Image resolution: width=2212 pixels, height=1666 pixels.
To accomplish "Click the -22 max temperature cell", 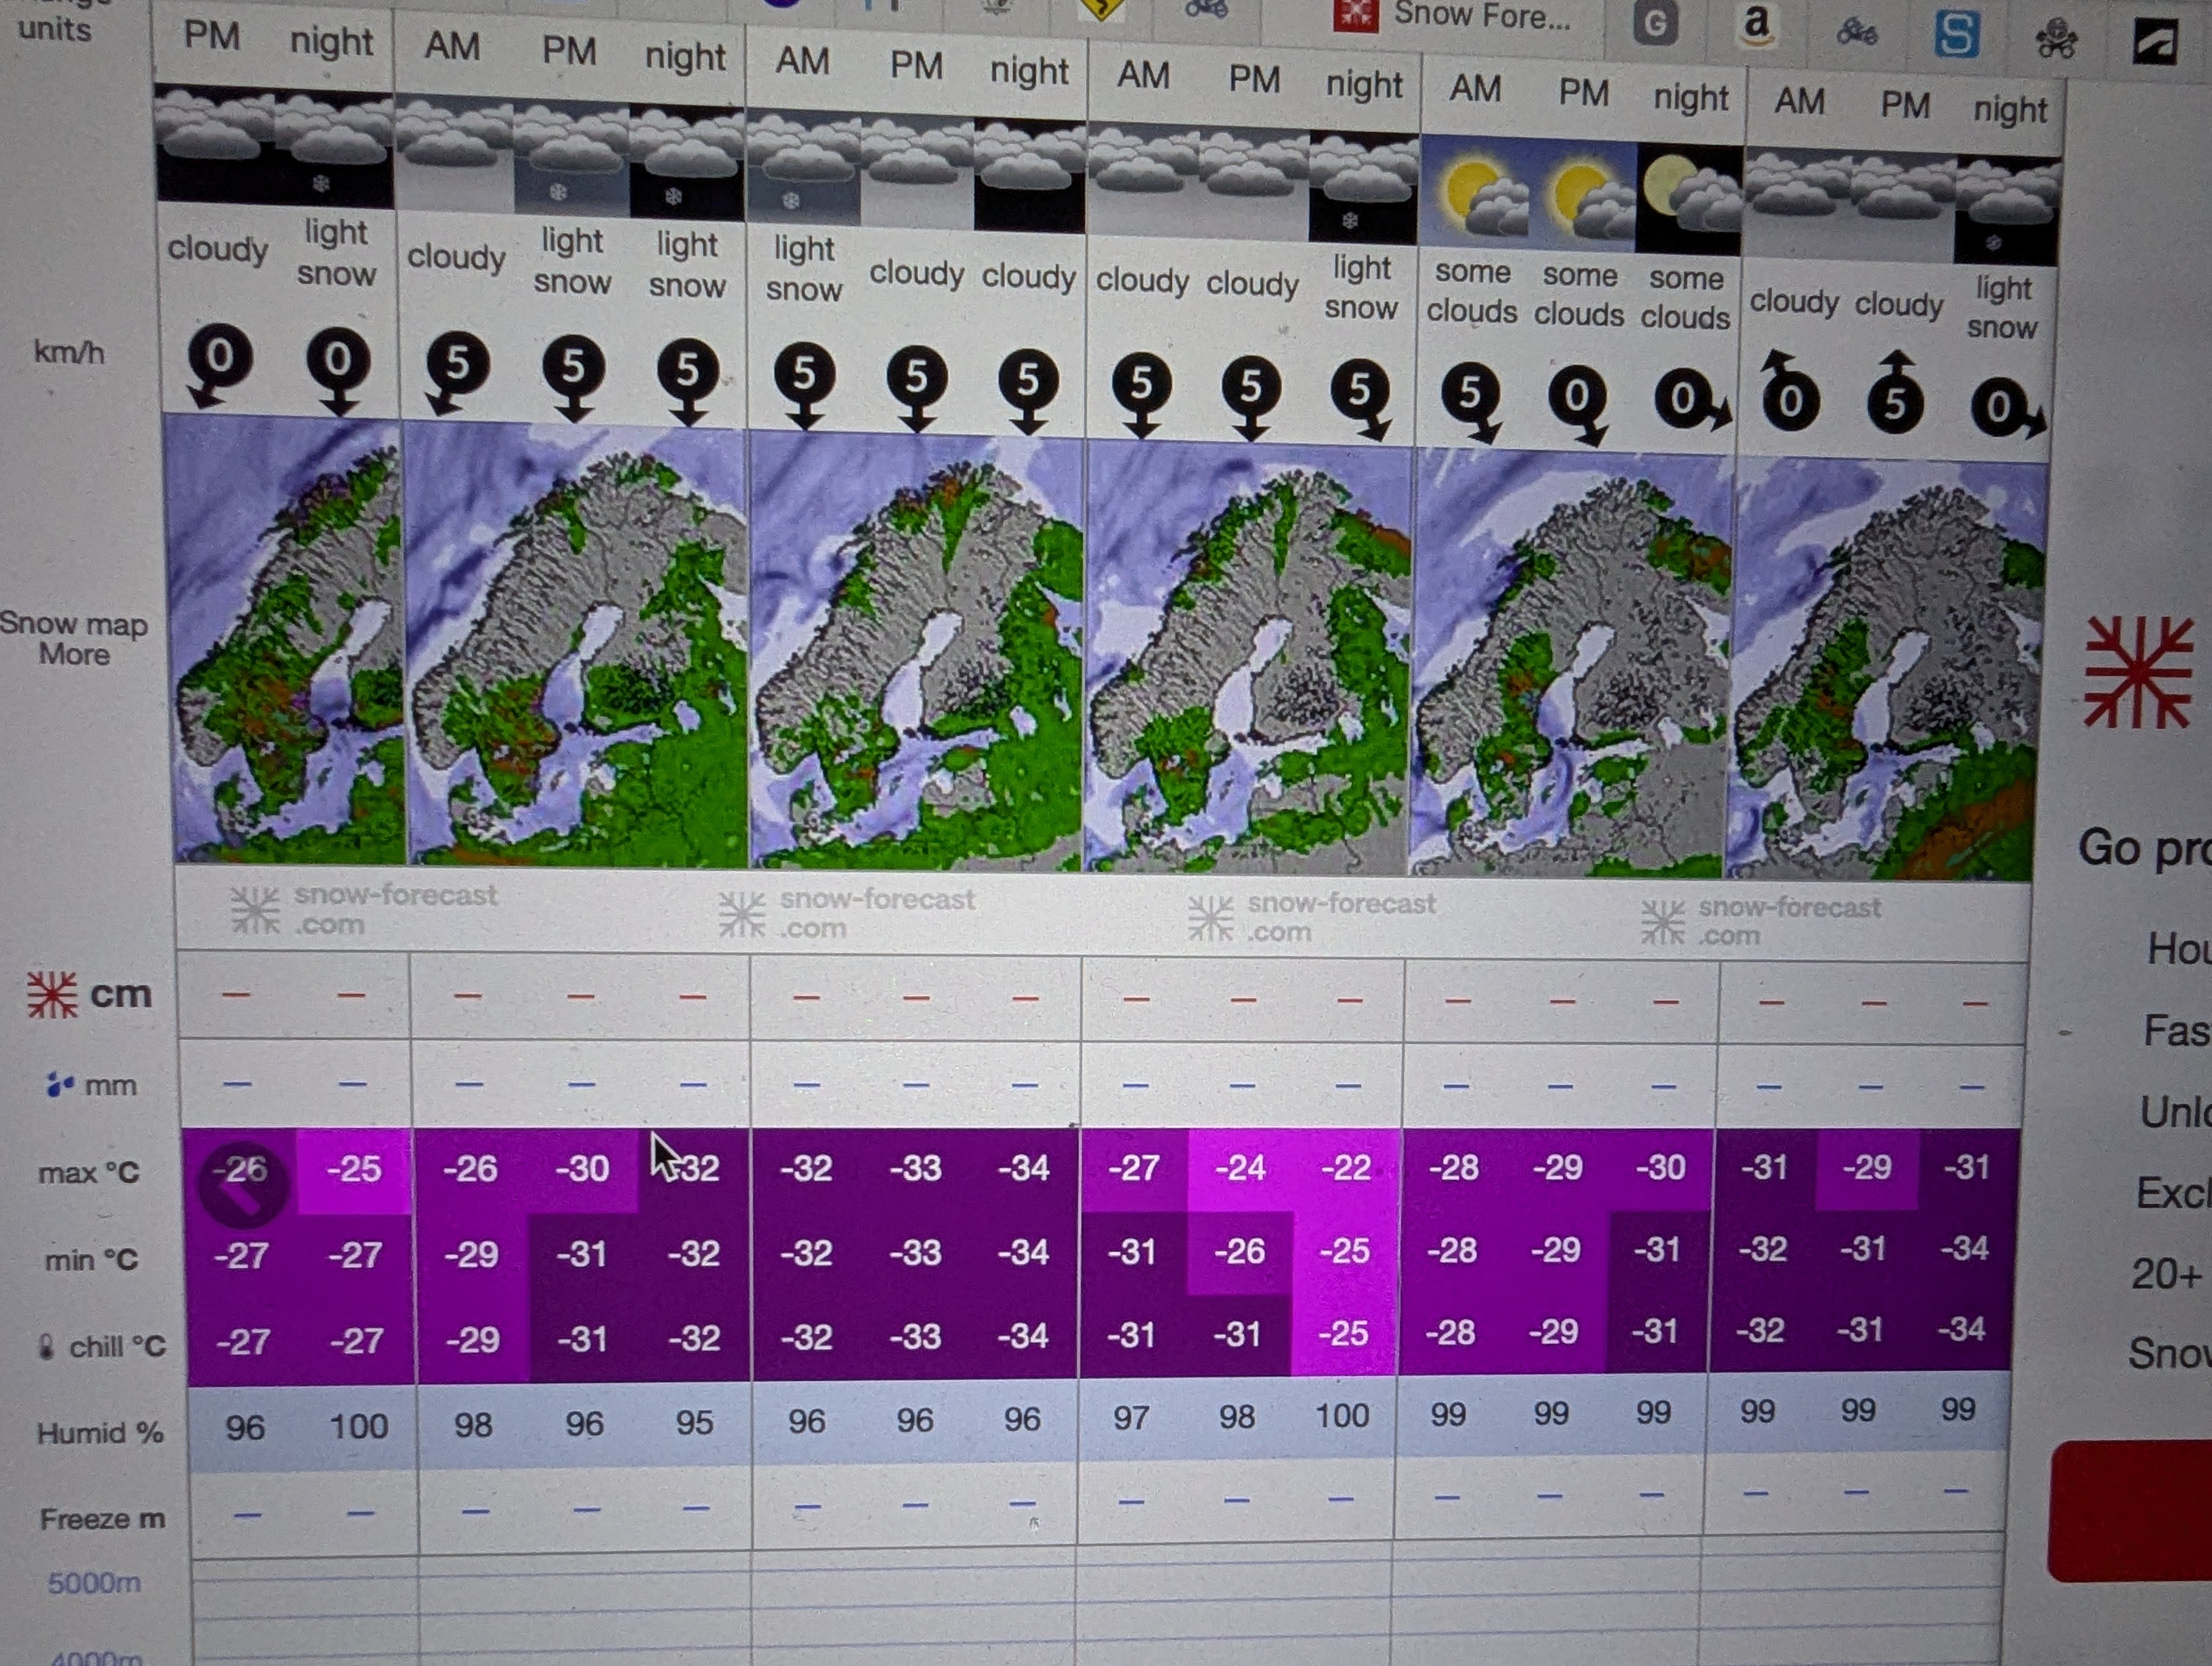I will coord(1346,1168).
